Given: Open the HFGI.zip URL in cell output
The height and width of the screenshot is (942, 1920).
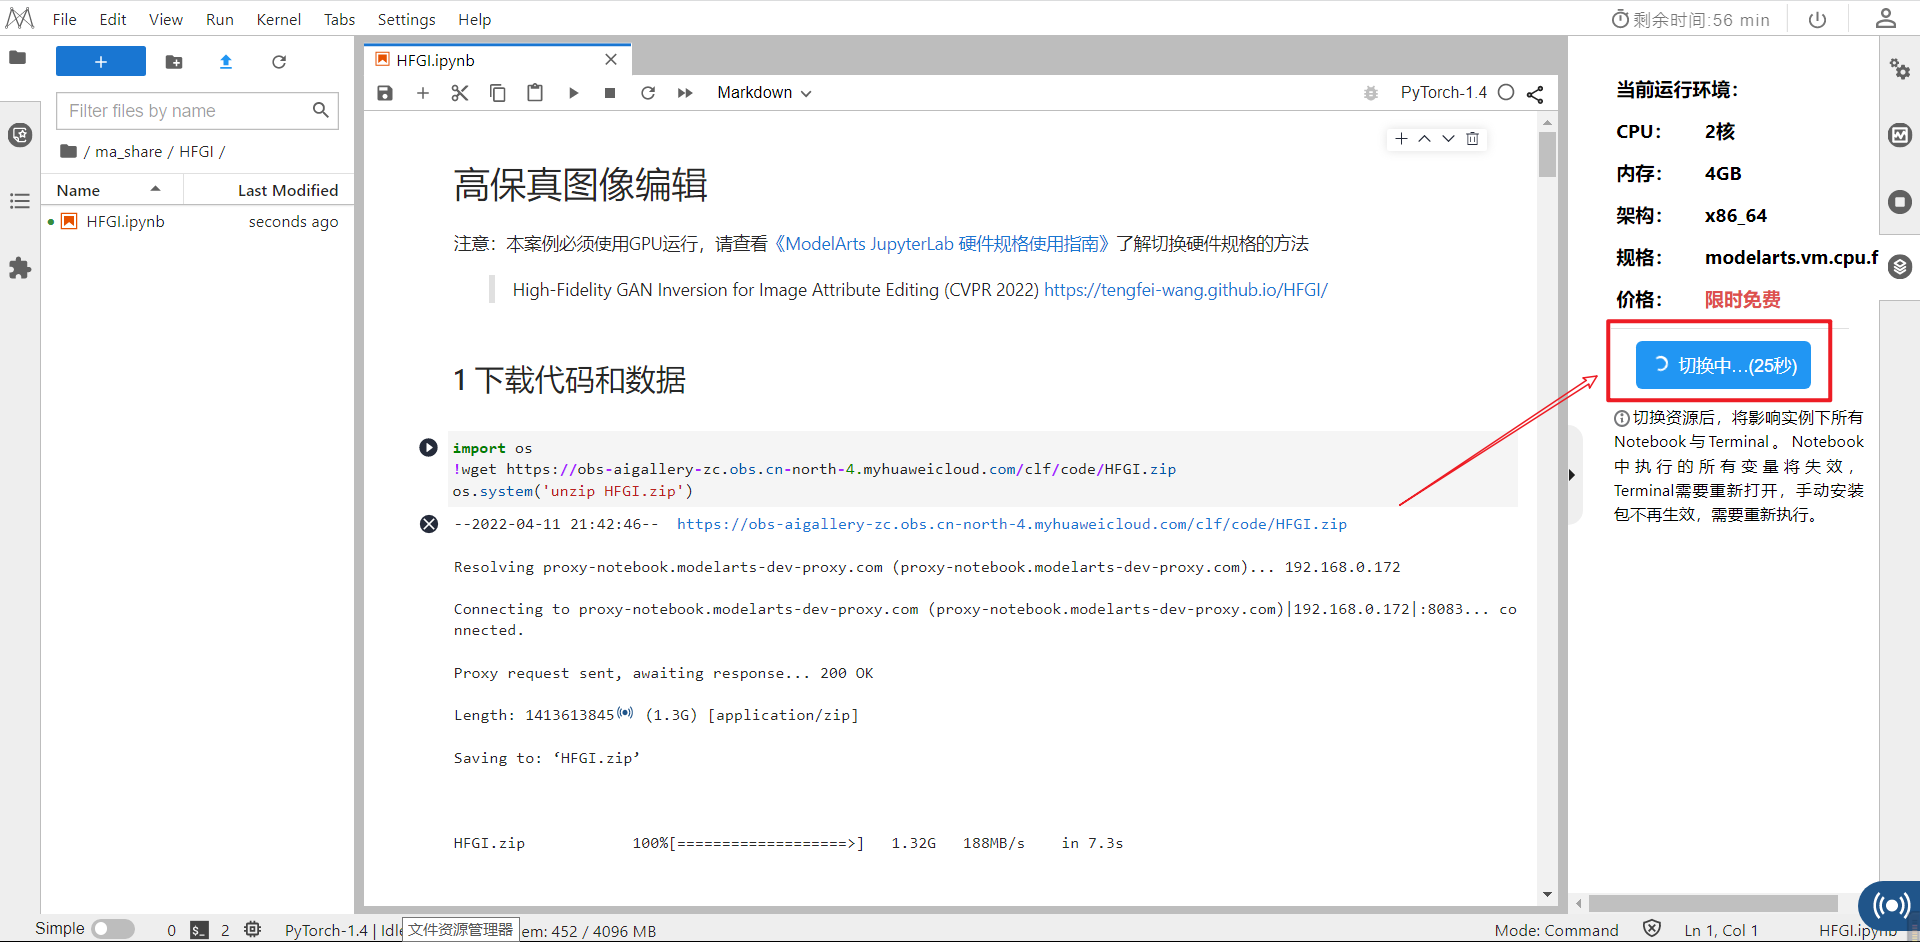Looking at the screenshot, I should 1012,524.
